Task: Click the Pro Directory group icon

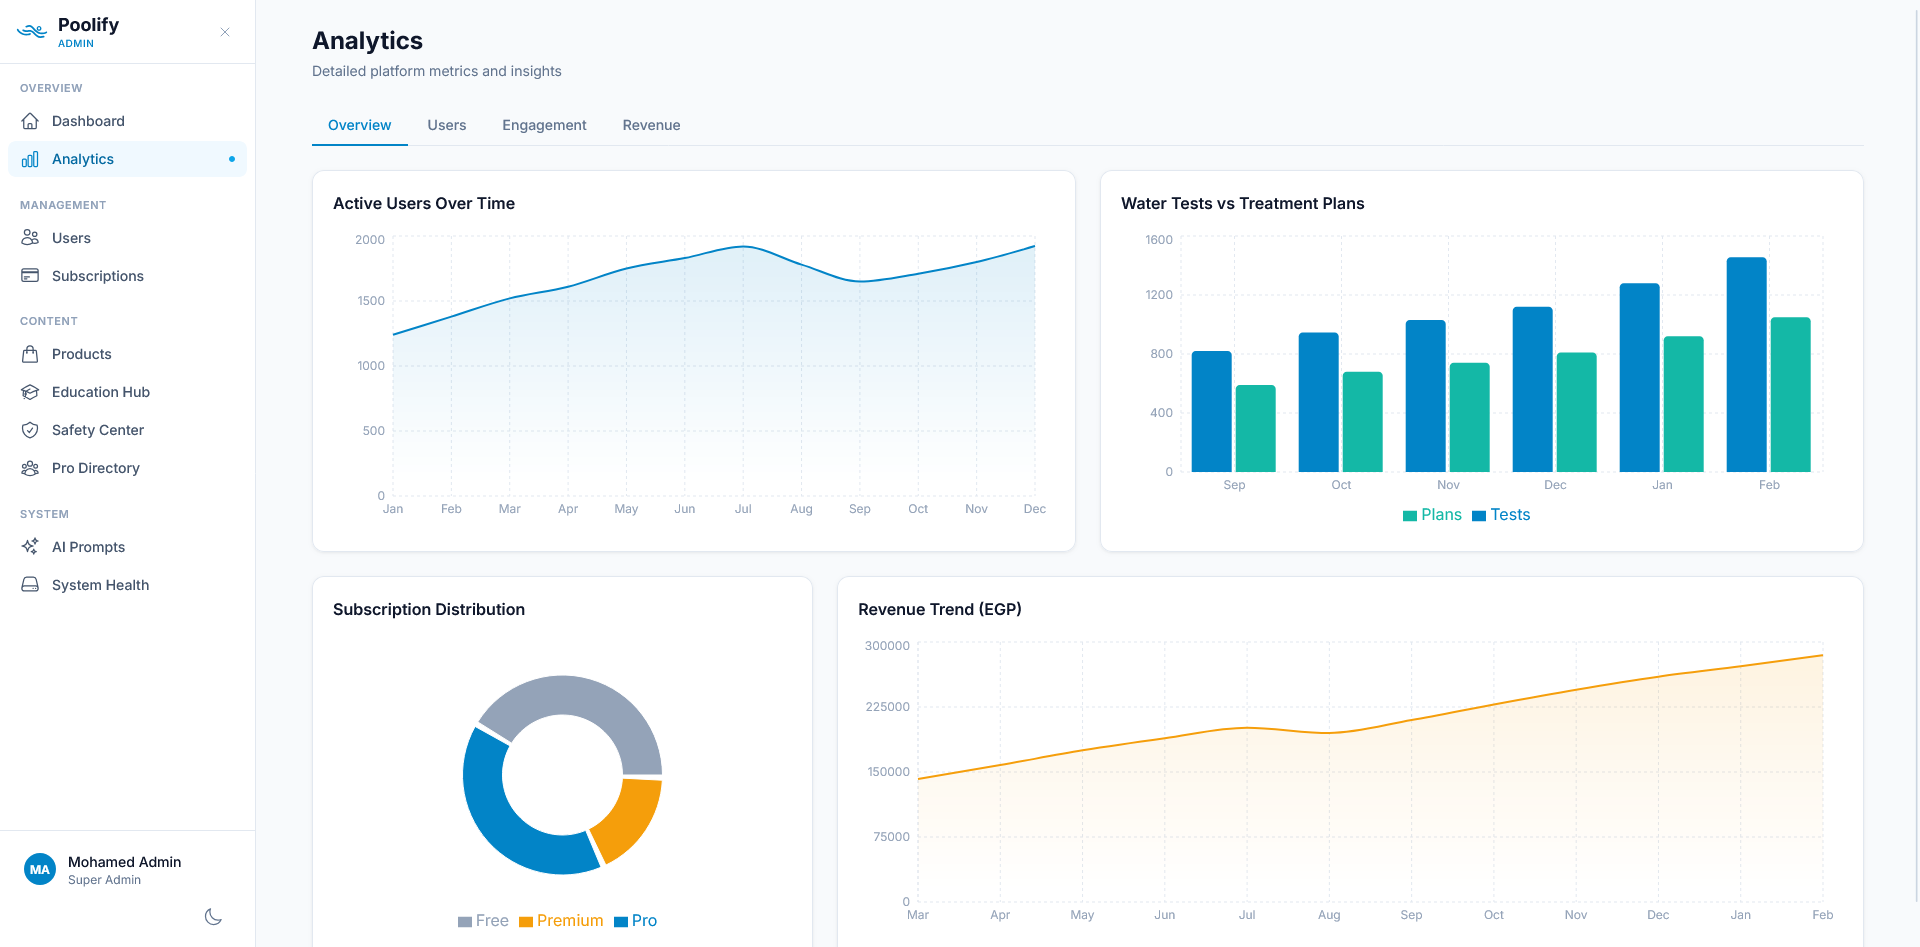Action: (x=30, y=468)
